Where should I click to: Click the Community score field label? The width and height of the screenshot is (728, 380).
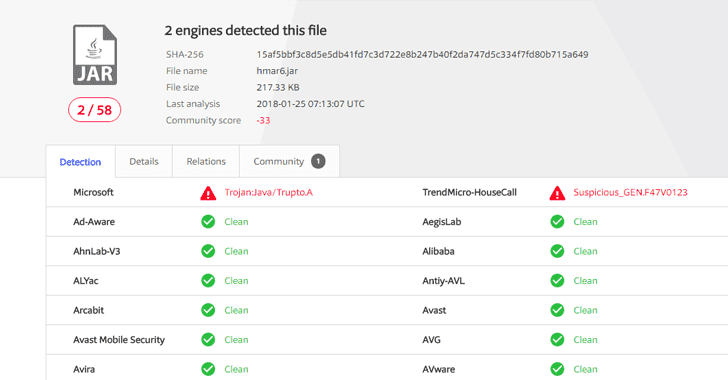tap(203, 120)
